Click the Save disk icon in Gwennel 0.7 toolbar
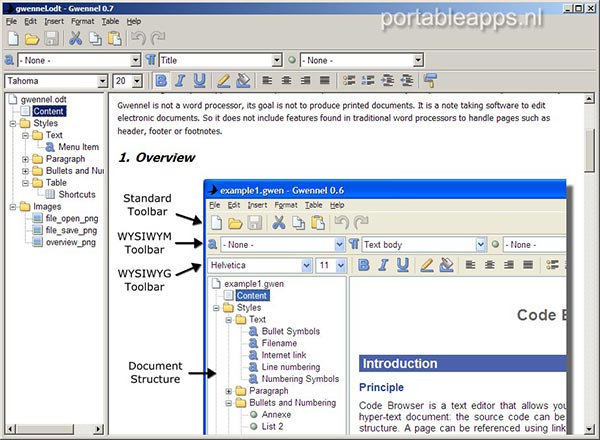 (51, 39)
